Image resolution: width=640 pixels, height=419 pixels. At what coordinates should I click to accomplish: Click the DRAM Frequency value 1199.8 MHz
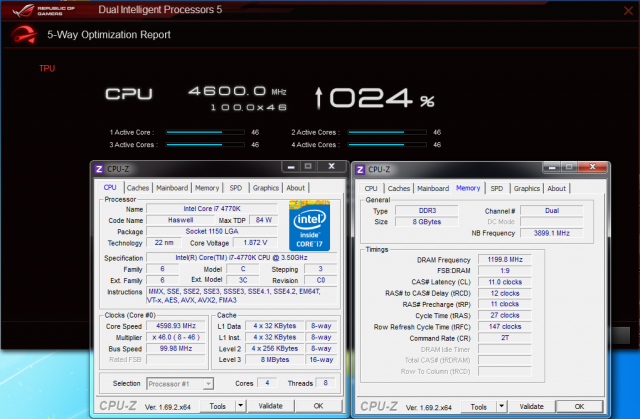point(505,259)
